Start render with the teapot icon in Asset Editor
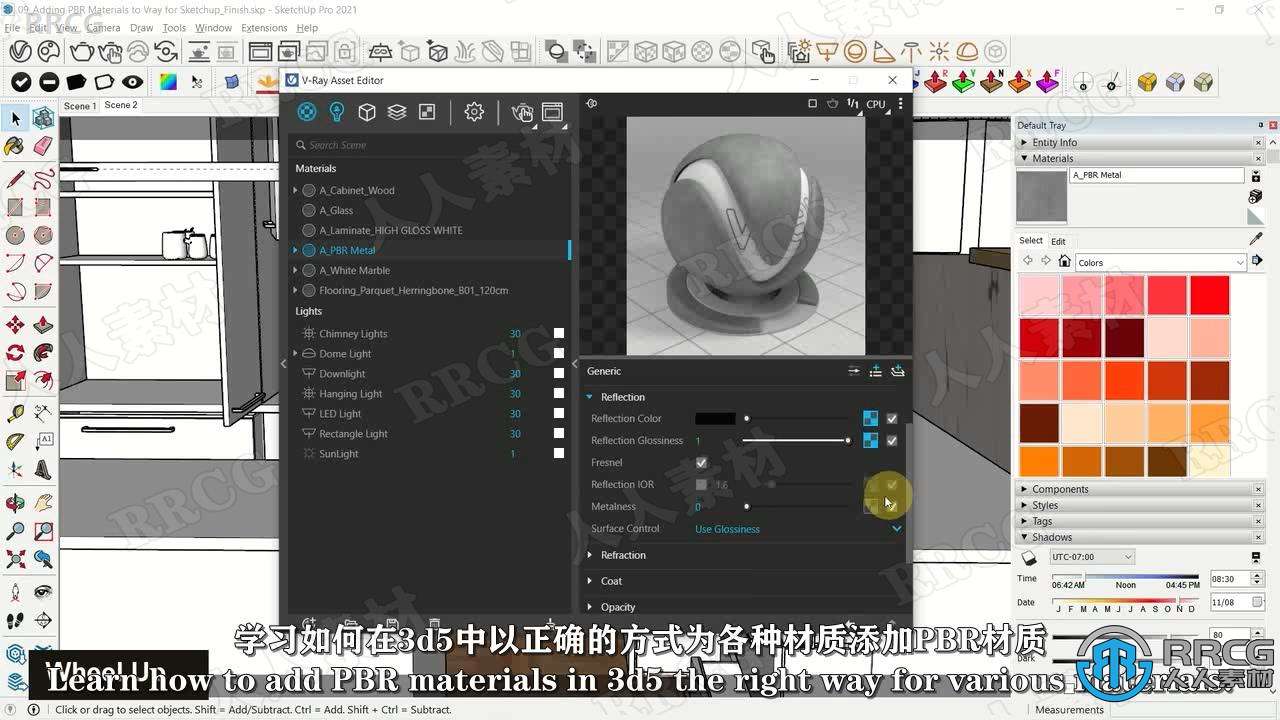Screen dimensions: 1280x720 point(521,112)
